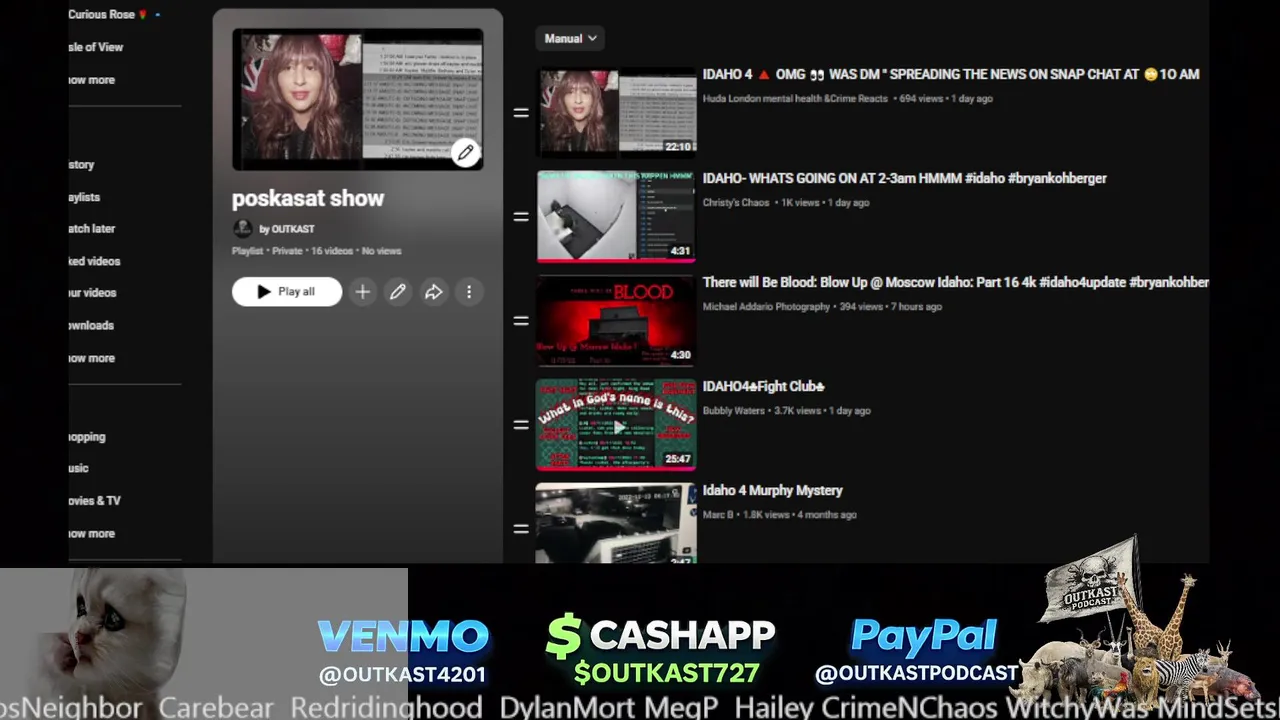Grab the drag handle beside the There will Be Blood video
This screenshot has width=1280, height=720.
(x=521, y=320)
